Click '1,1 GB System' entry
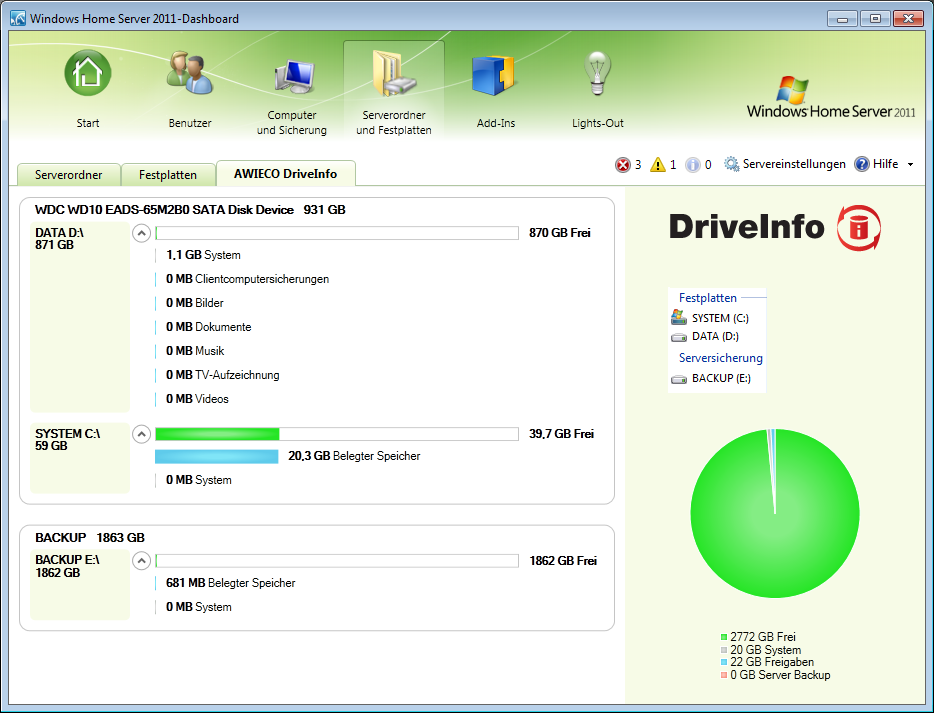This screenshot has width=934, height=713. [203, 255]
